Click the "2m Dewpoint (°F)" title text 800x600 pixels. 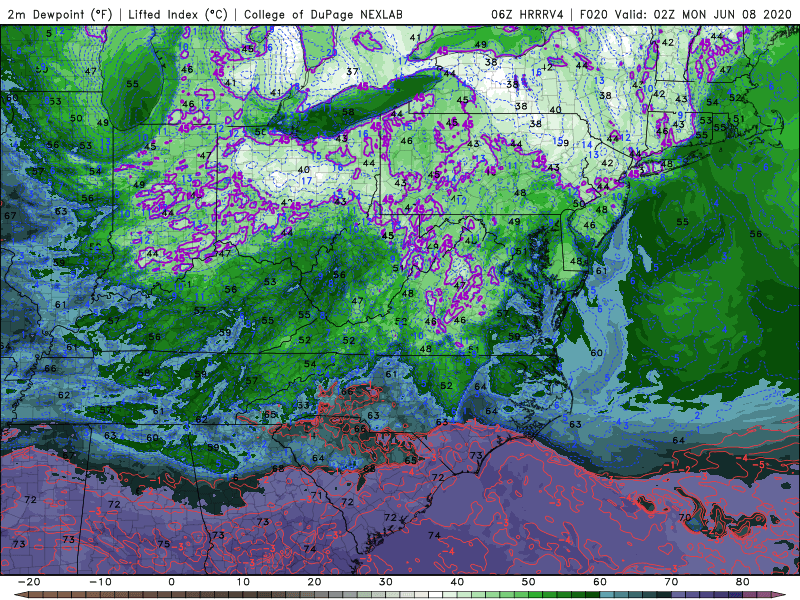(x=60, y=15)
